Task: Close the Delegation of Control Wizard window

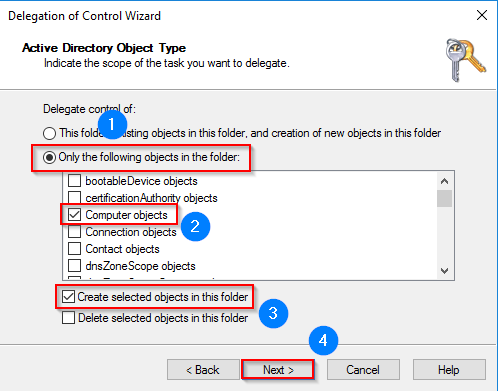Action: 482,15
